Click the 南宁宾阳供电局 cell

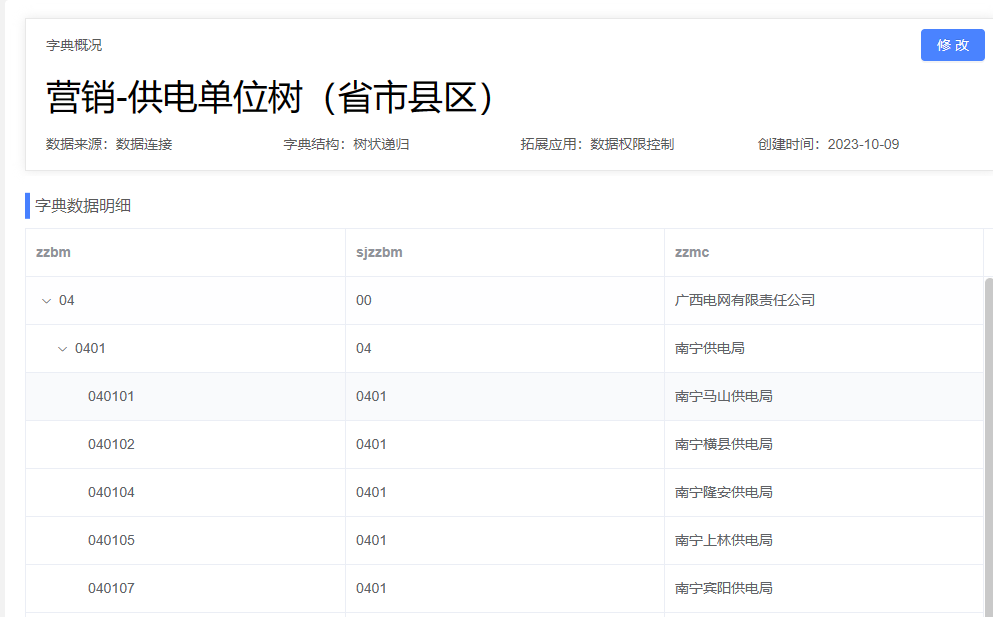724,588
